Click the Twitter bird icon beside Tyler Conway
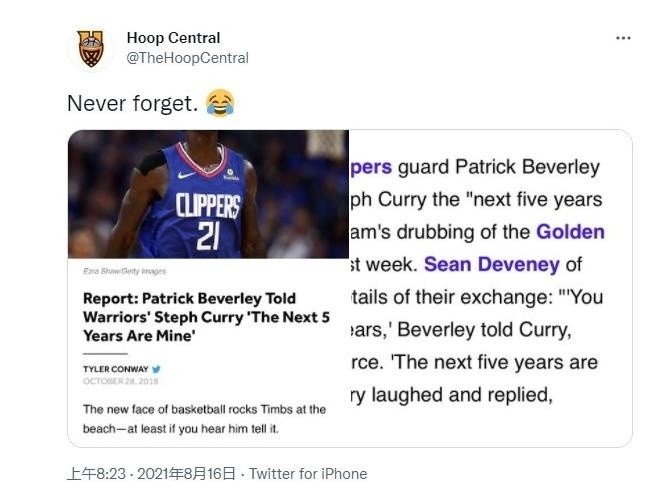Image resolution: width=647 pixels, height=492 pixels. [x=156, y=369]
